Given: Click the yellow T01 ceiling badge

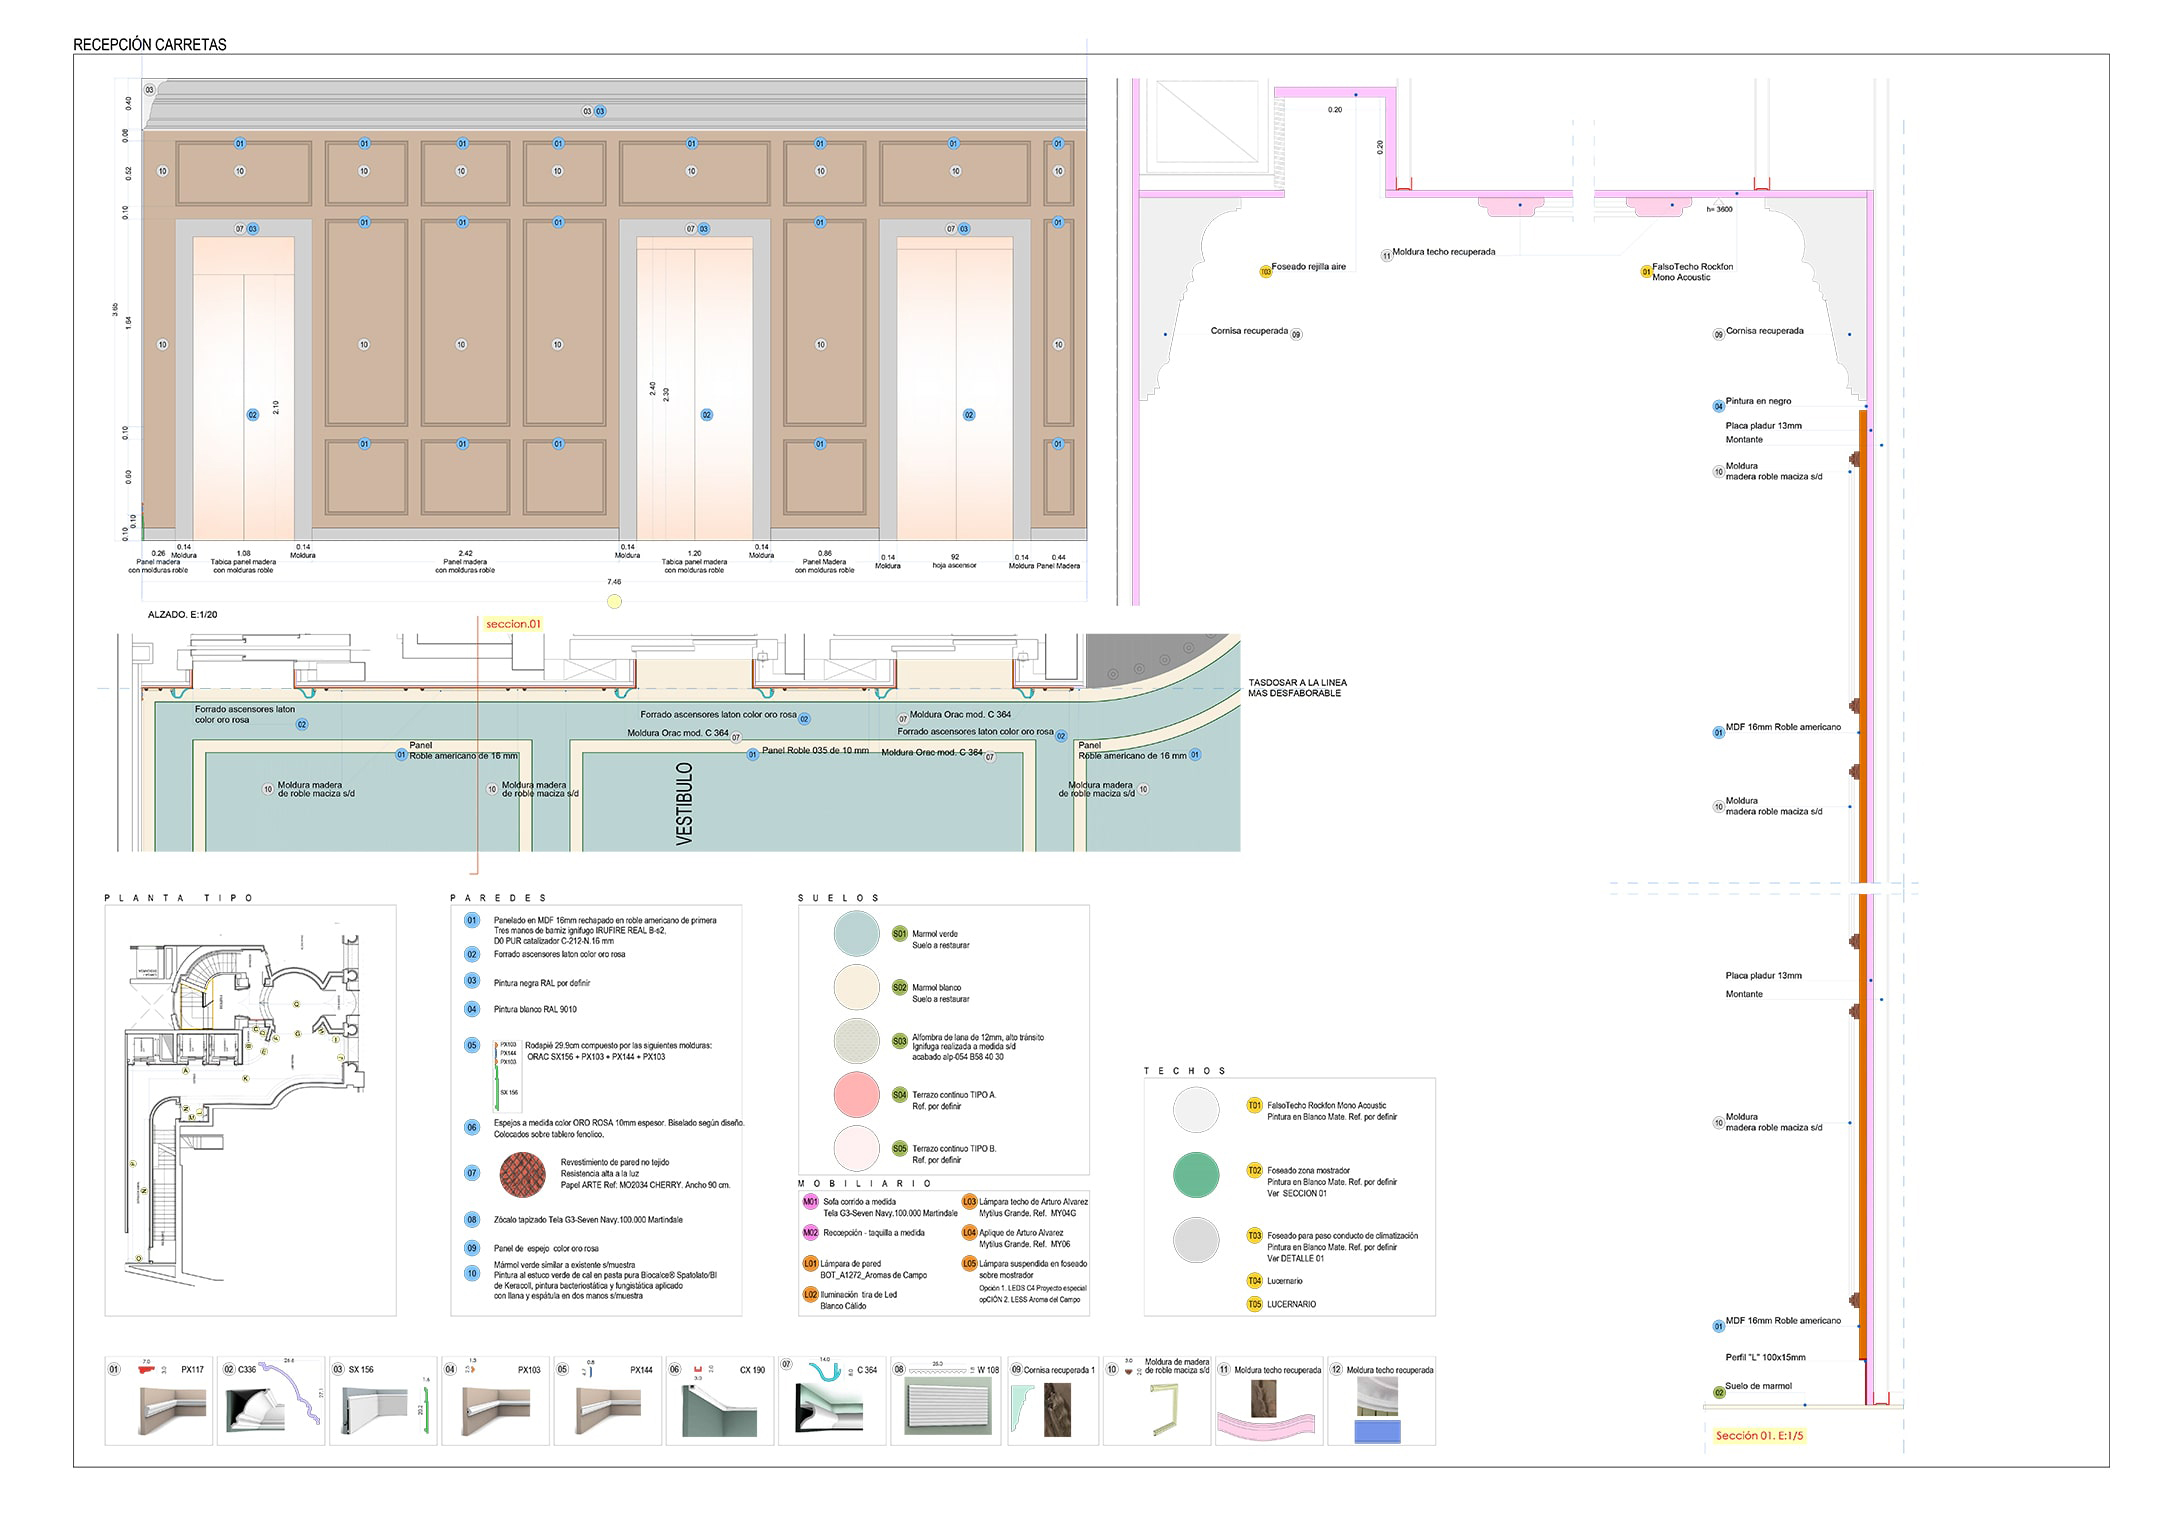Looking at the screenshot, I should click(1254, 1106).
